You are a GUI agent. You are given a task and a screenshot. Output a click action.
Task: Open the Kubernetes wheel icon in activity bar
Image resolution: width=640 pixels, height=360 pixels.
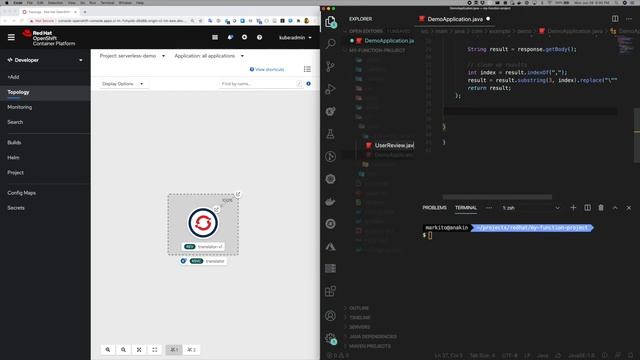click(331, 179)
